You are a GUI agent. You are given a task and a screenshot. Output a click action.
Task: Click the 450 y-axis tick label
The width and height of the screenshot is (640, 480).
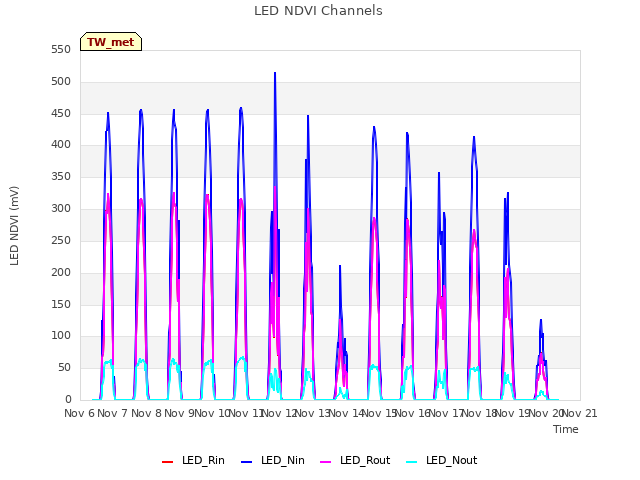tap(61, 113)
